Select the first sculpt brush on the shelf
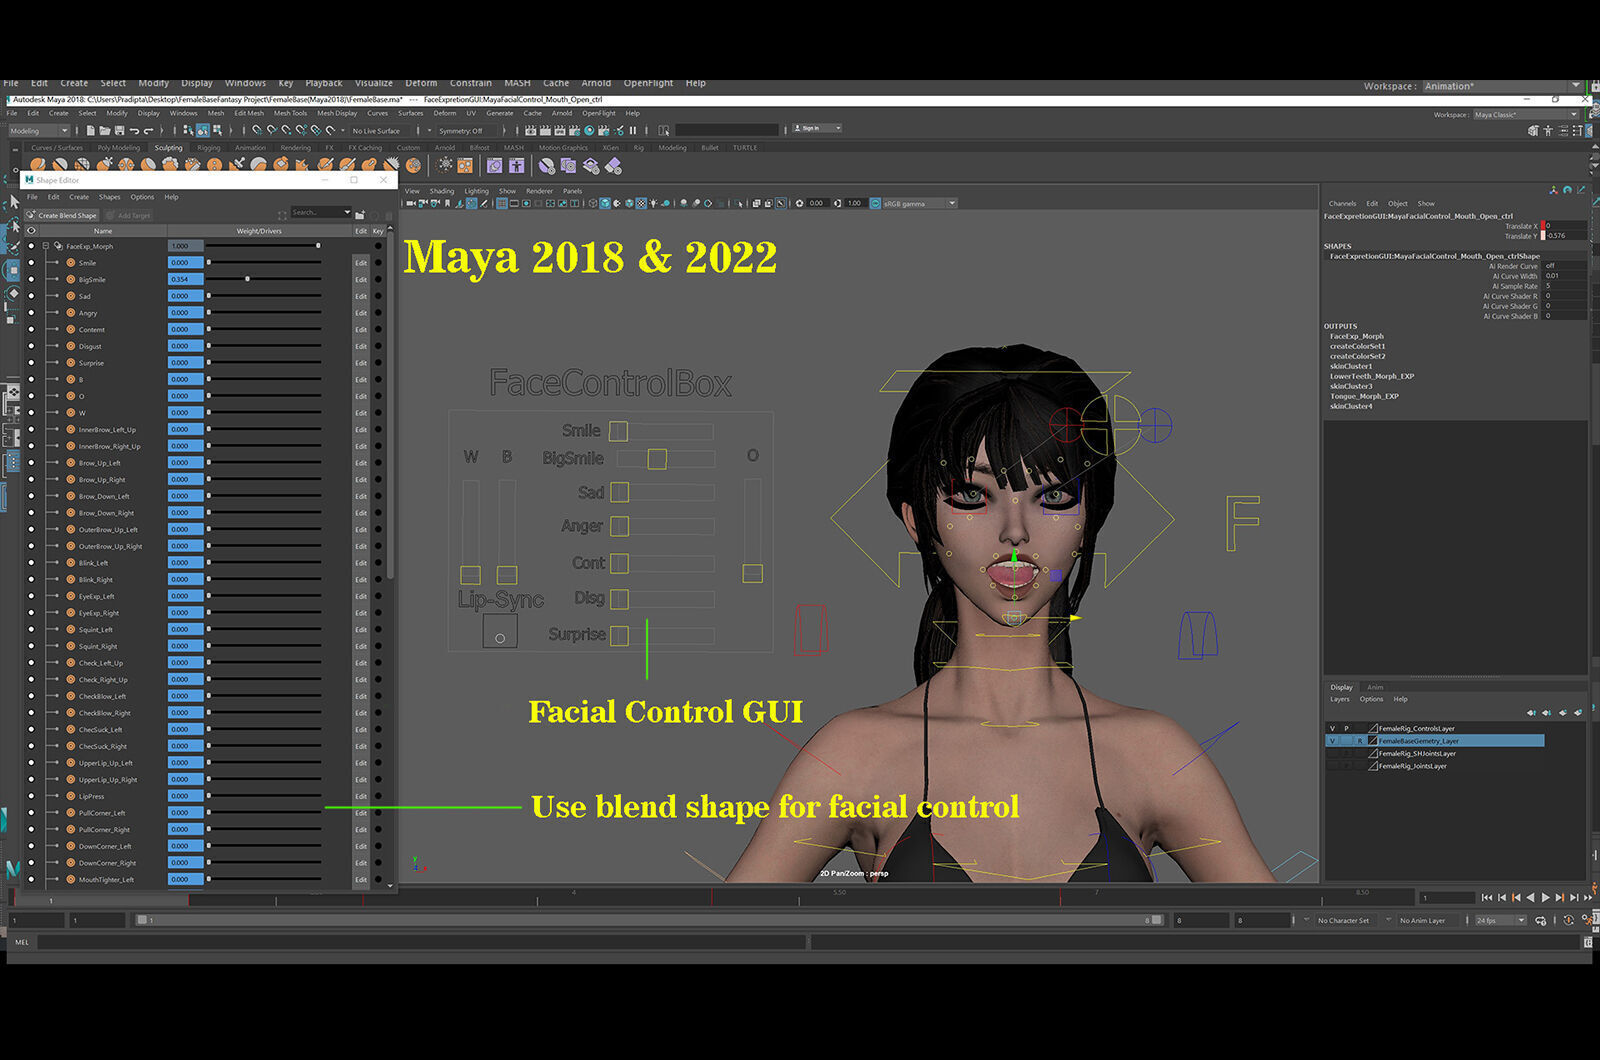The width and height of the screenshot is (1600, 1060). [x=38, y=165]
